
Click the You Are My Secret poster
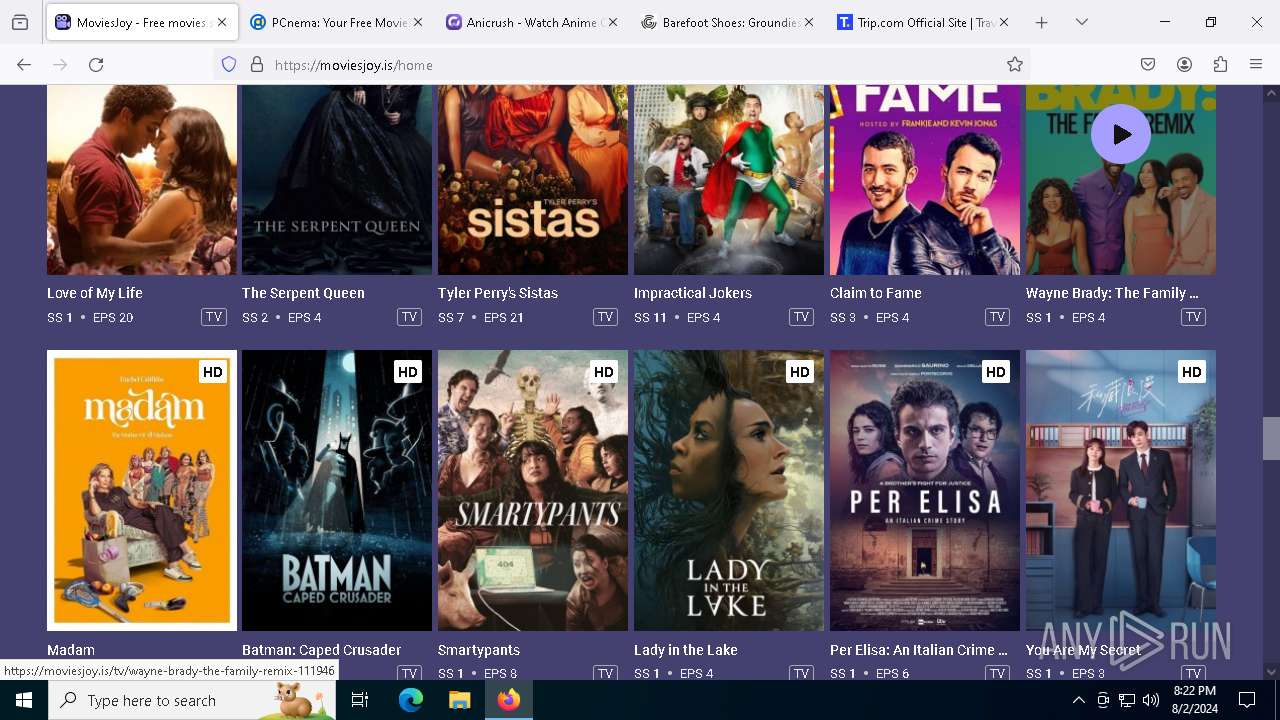coord(1121,490)
